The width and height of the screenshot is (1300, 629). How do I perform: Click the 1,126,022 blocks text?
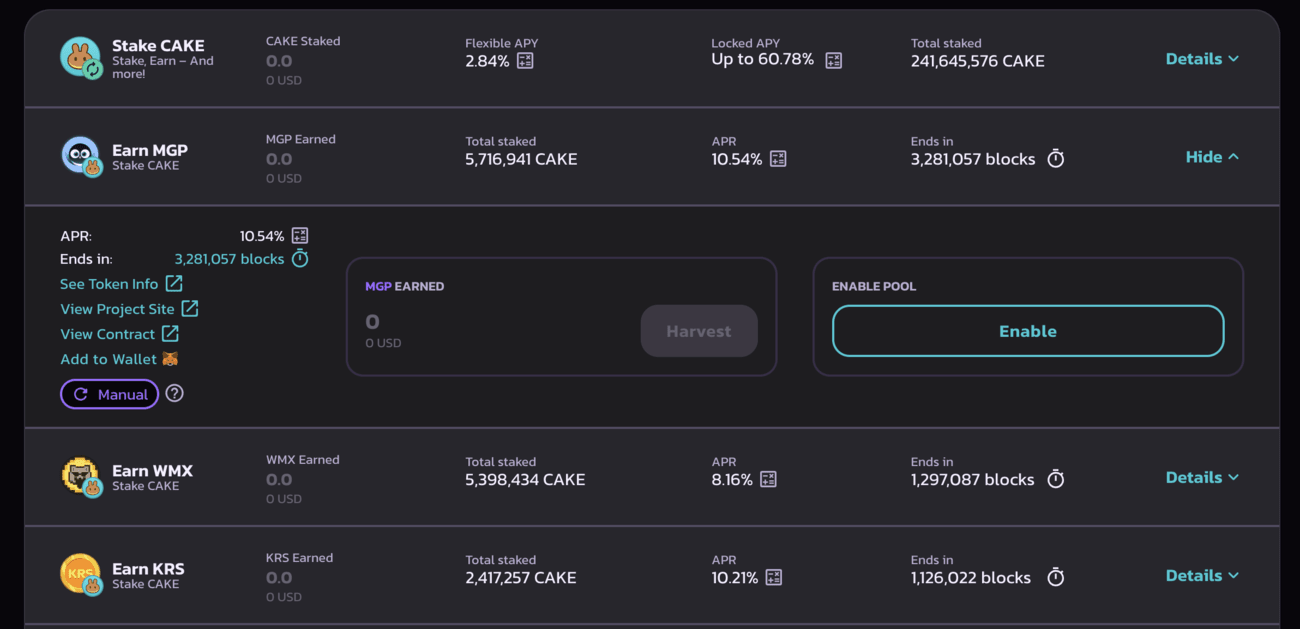point(970,577)
